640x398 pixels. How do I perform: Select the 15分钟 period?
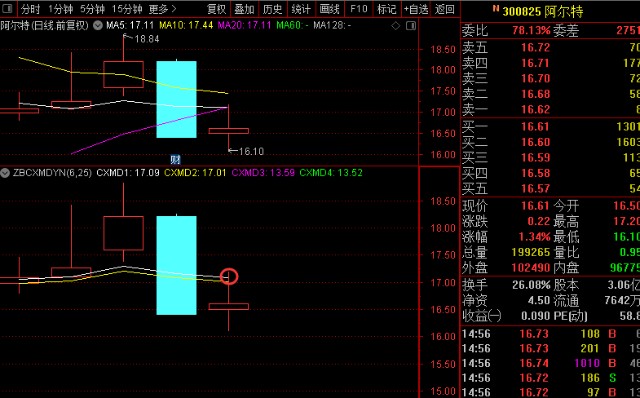click(127, 9)
